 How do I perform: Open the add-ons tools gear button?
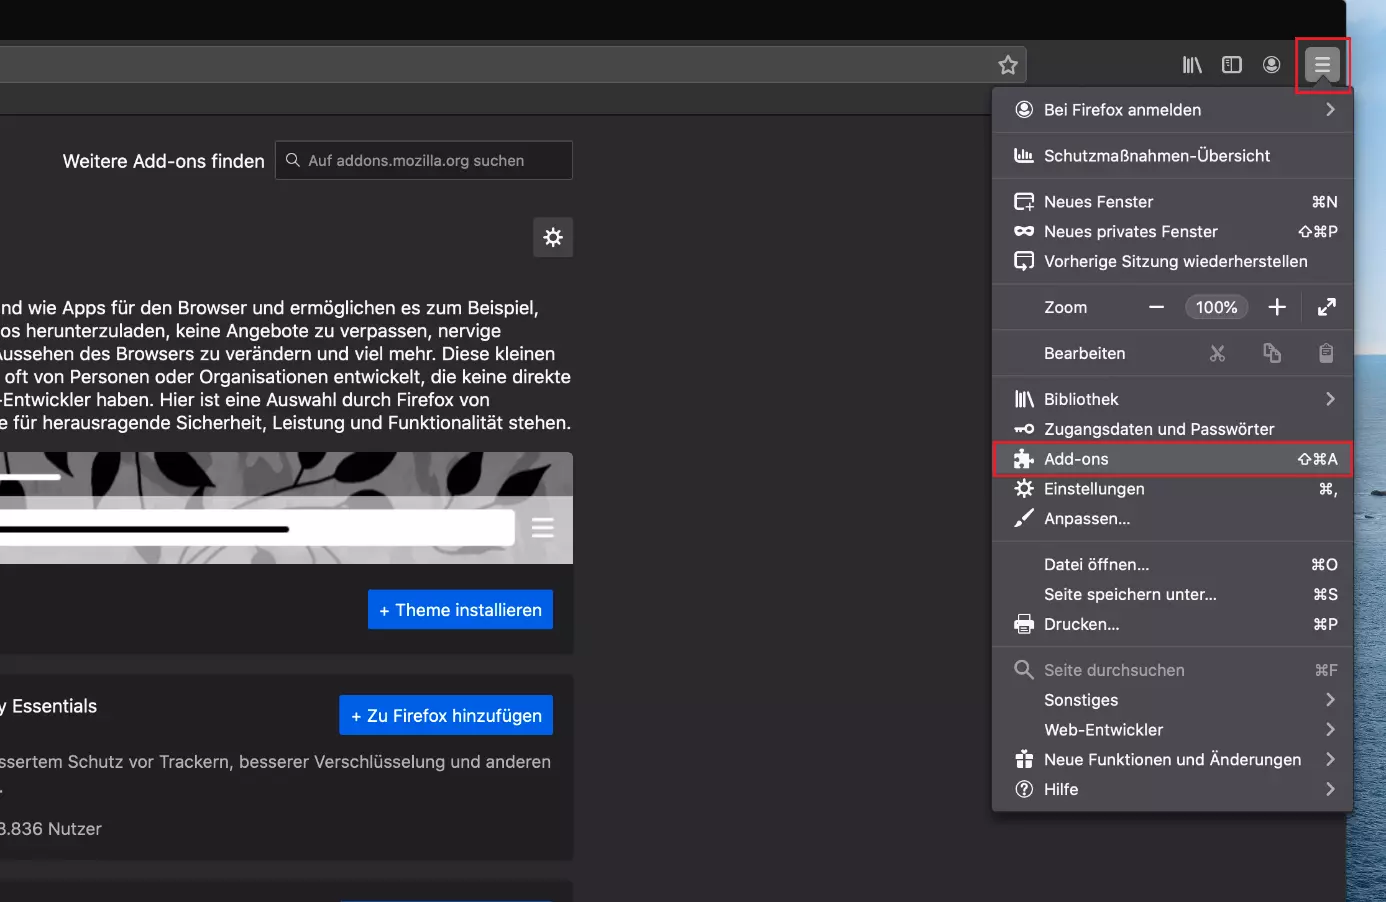(x=553, y=237)
